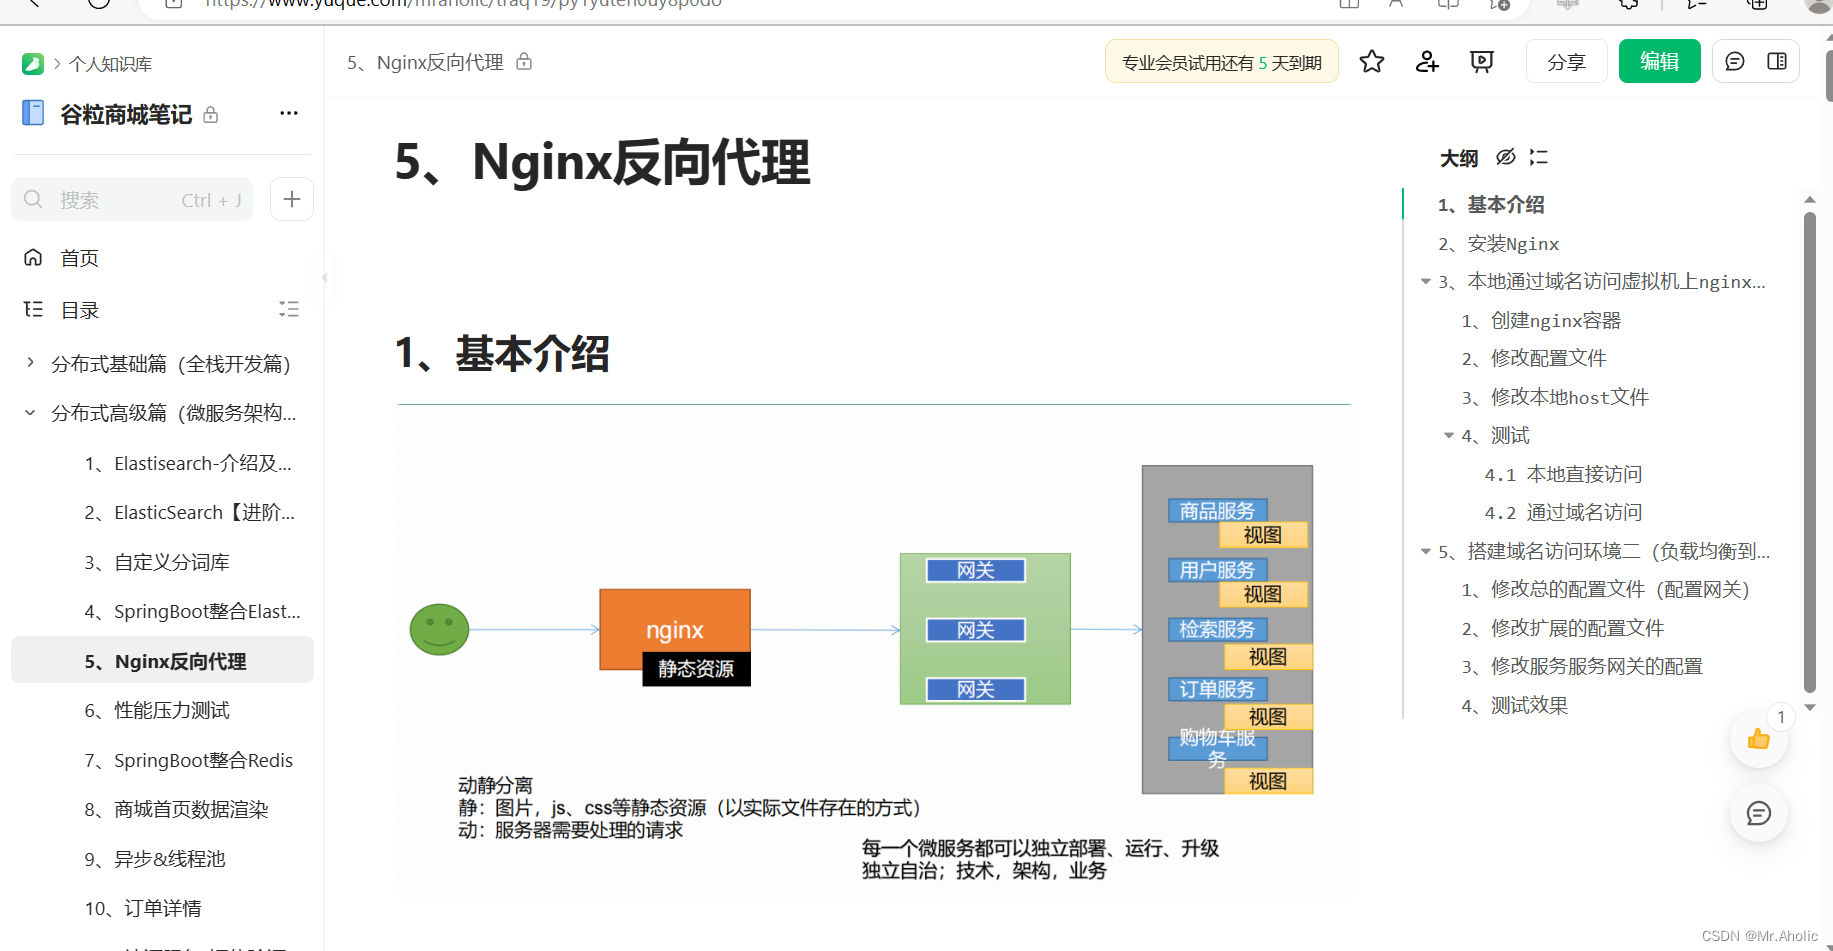1833x951 pixels.
Task: Open the floating comment button at bottom right
Action: [x=1759, y=813]
